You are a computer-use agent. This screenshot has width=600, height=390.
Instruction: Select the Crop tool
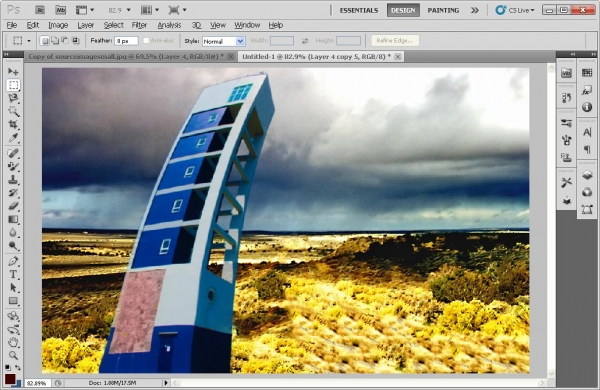tap(13, 124)
